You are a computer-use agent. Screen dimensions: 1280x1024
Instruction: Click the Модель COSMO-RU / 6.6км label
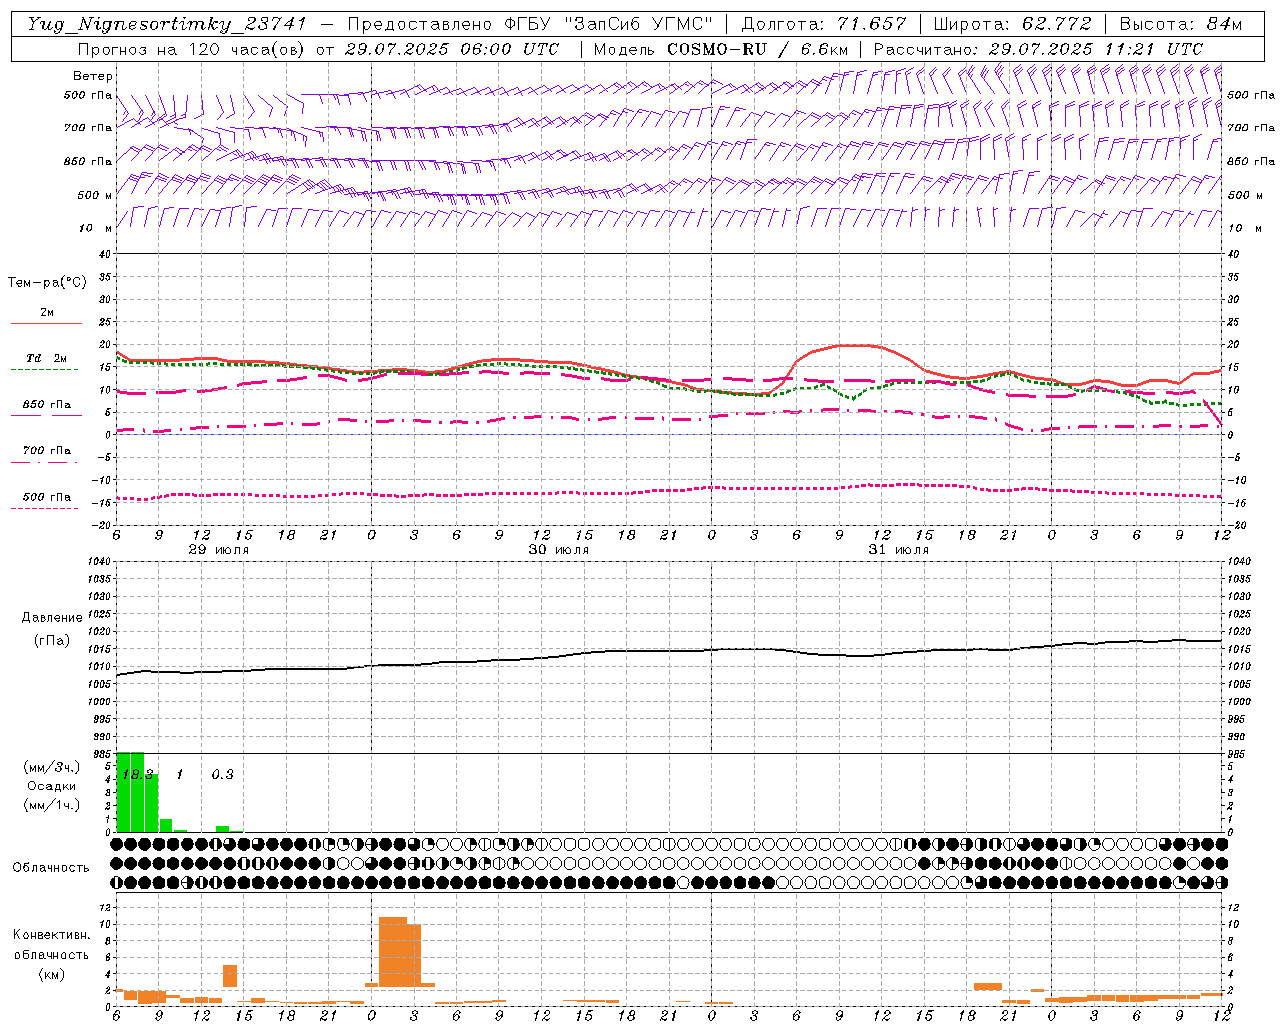720,49
